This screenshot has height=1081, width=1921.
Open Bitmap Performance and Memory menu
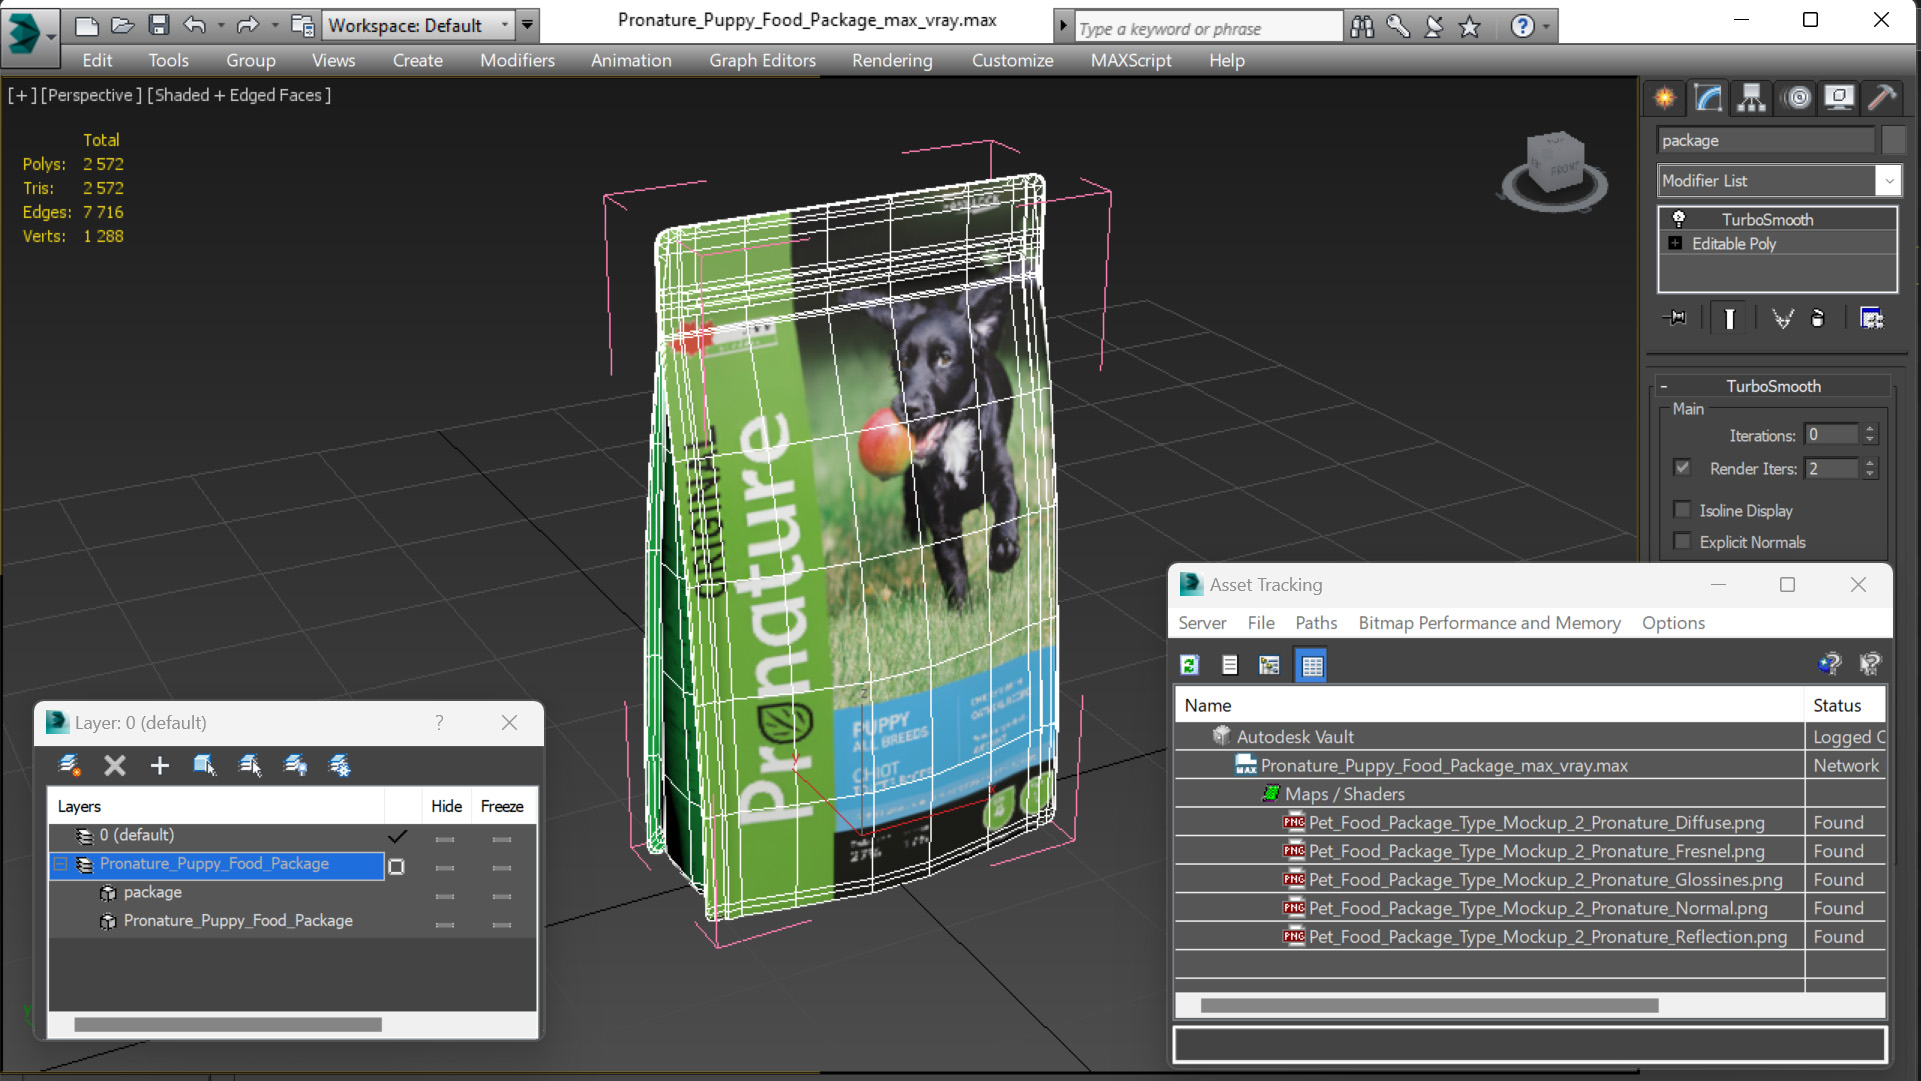coord(1489,623)
